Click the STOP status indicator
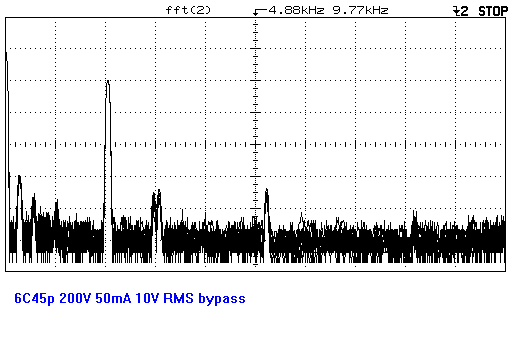 tap(493, 11)
